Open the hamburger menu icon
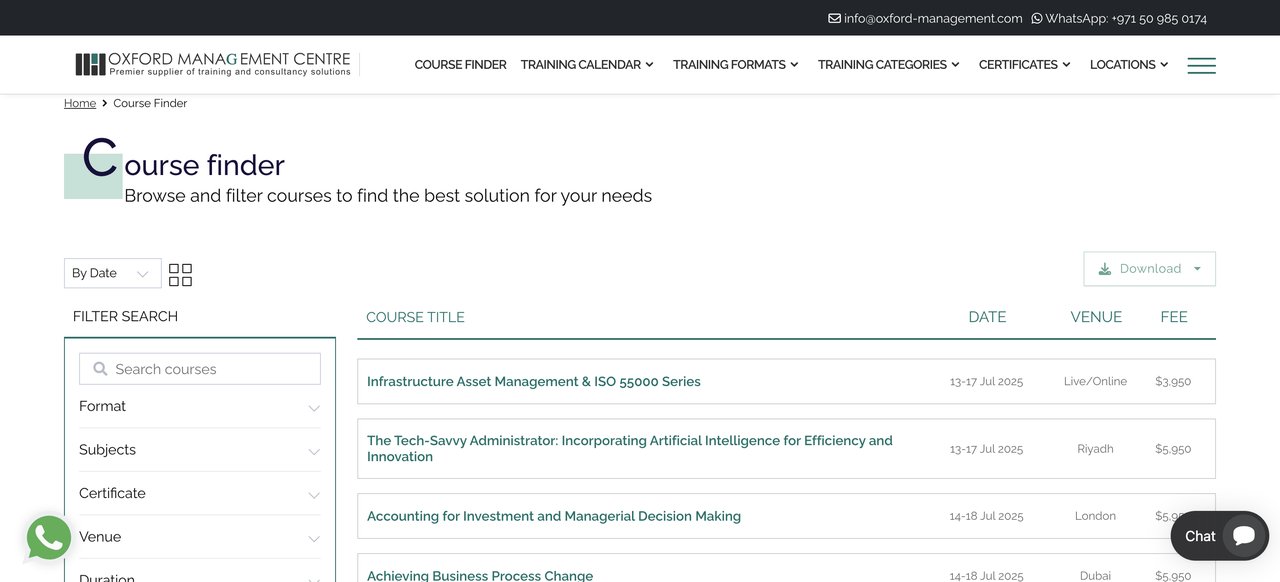 pos(1201,65)
